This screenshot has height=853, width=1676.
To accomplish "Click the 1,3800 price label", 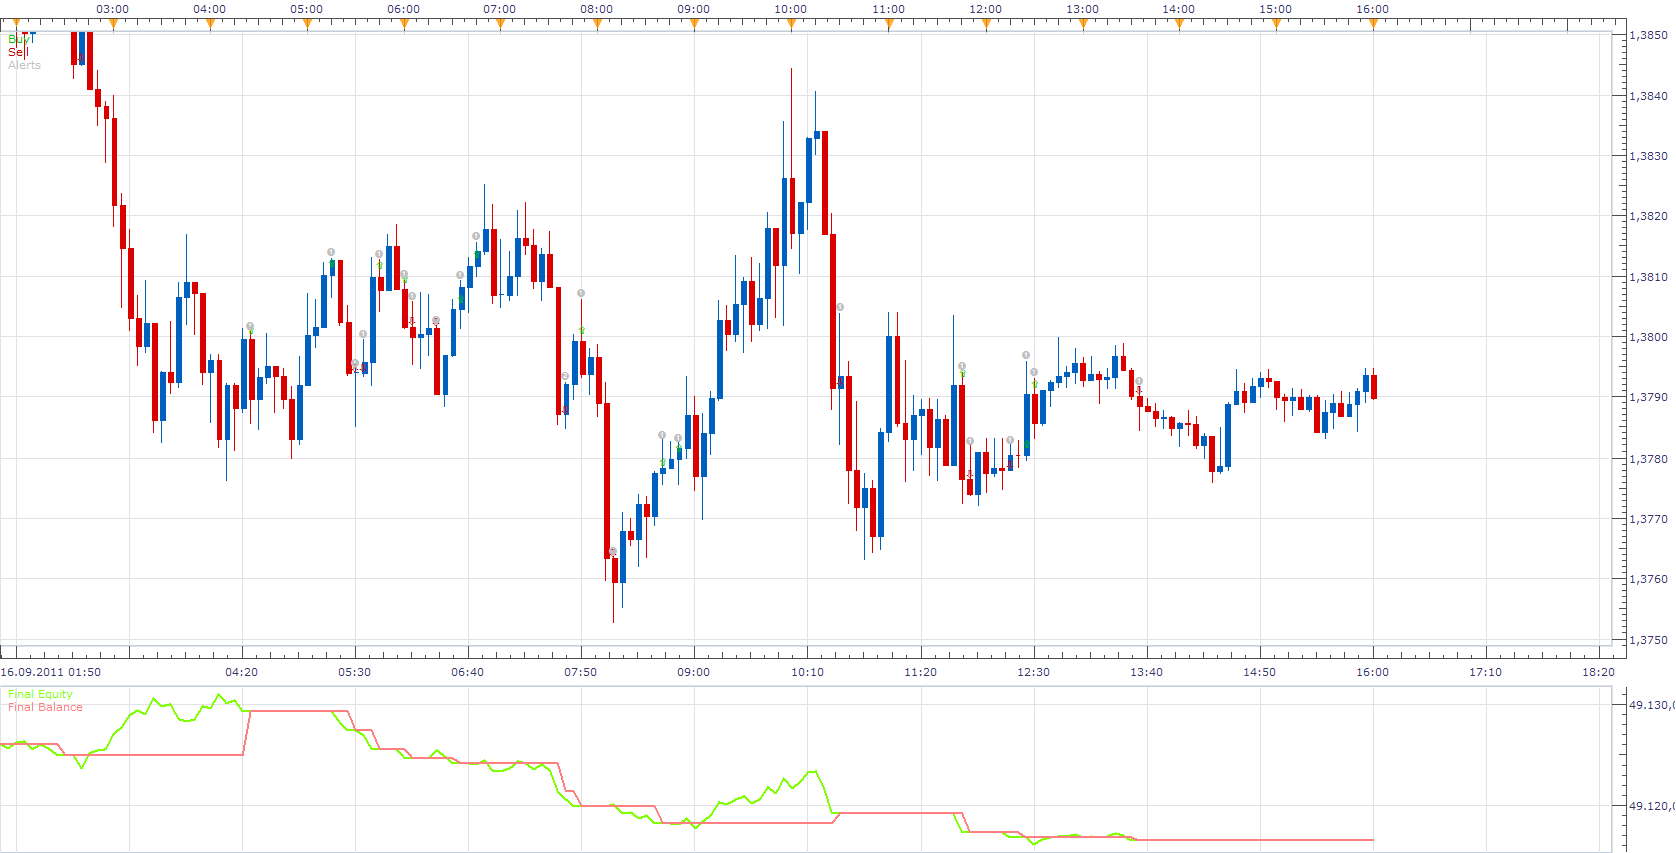I will 1648,337.
